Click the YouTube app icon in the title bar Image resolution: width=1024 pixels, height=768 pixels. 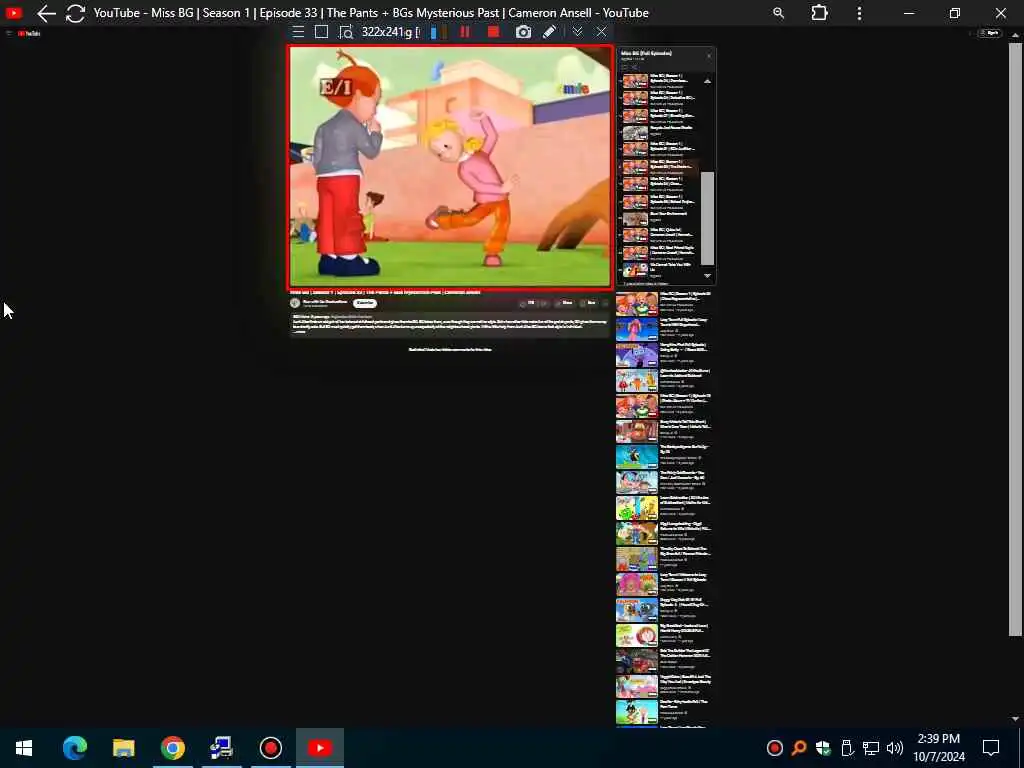[x=14, y=13]
